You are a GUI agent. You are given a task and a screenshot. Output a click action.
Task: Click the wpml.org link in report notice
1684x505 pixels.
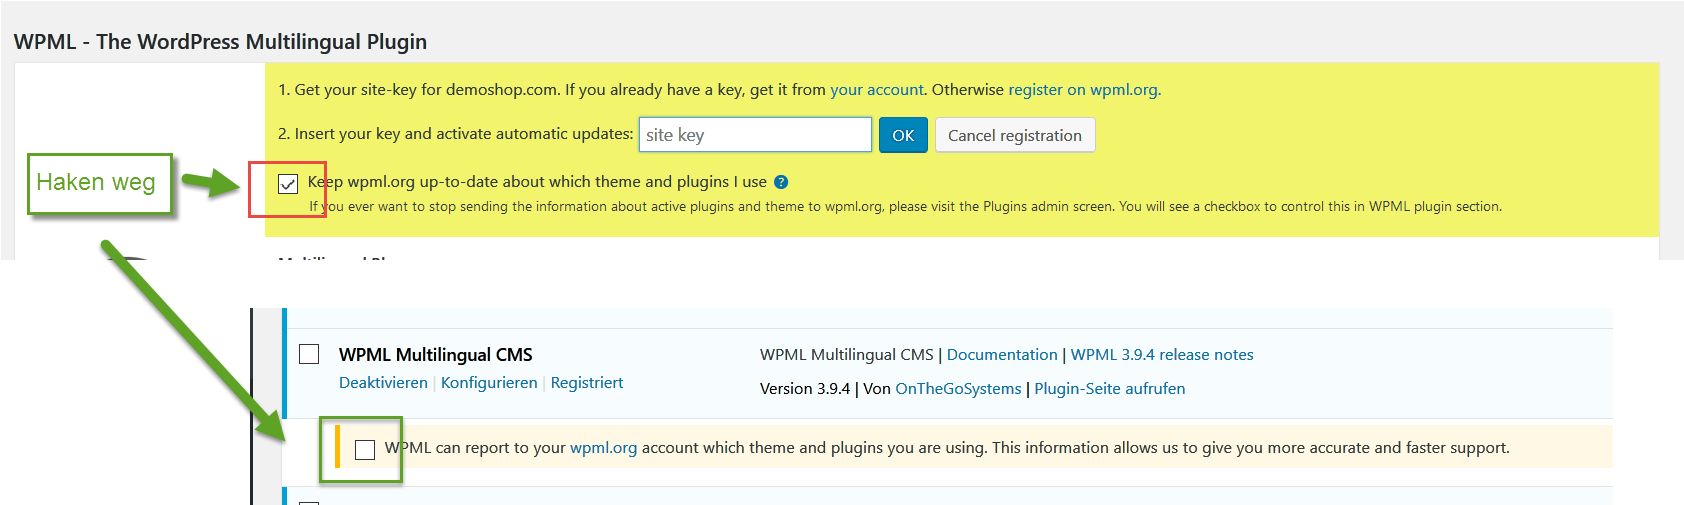point(603,448)
